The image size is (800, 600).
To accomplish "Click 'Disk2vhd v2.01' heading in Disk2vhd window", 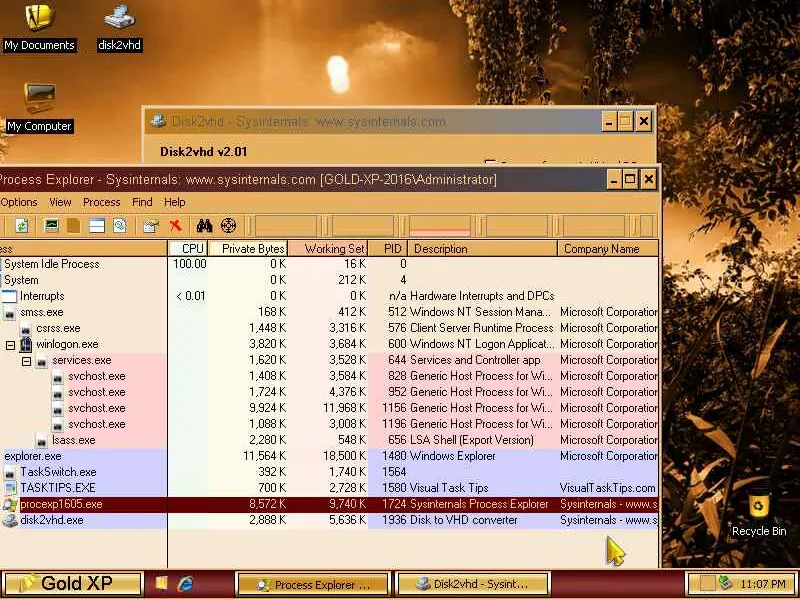I will [204, 152].
